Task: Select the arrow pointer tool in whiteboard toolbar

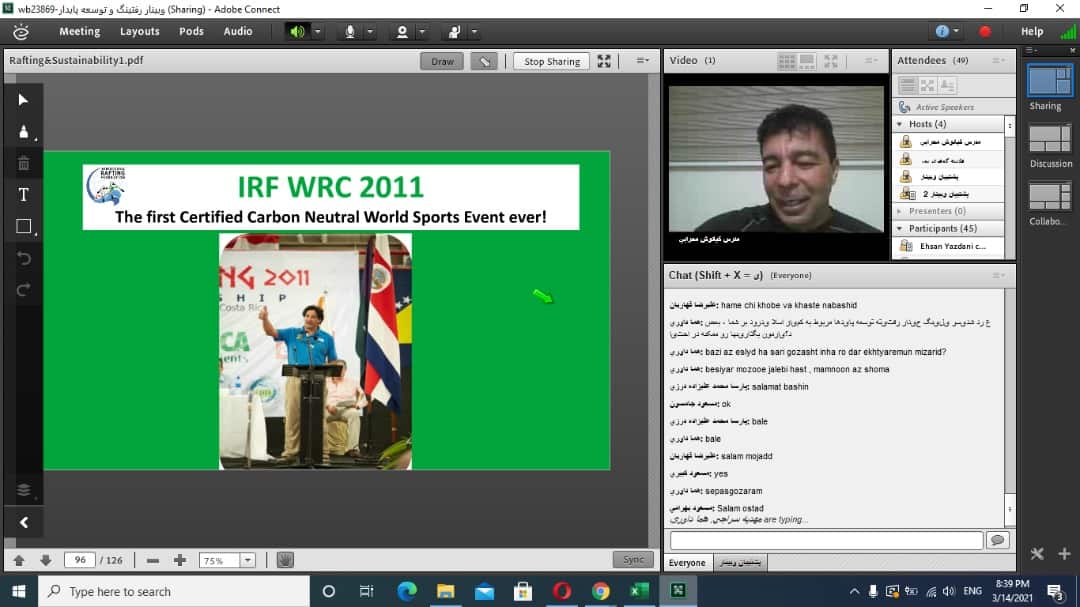Action: point(24,99)
